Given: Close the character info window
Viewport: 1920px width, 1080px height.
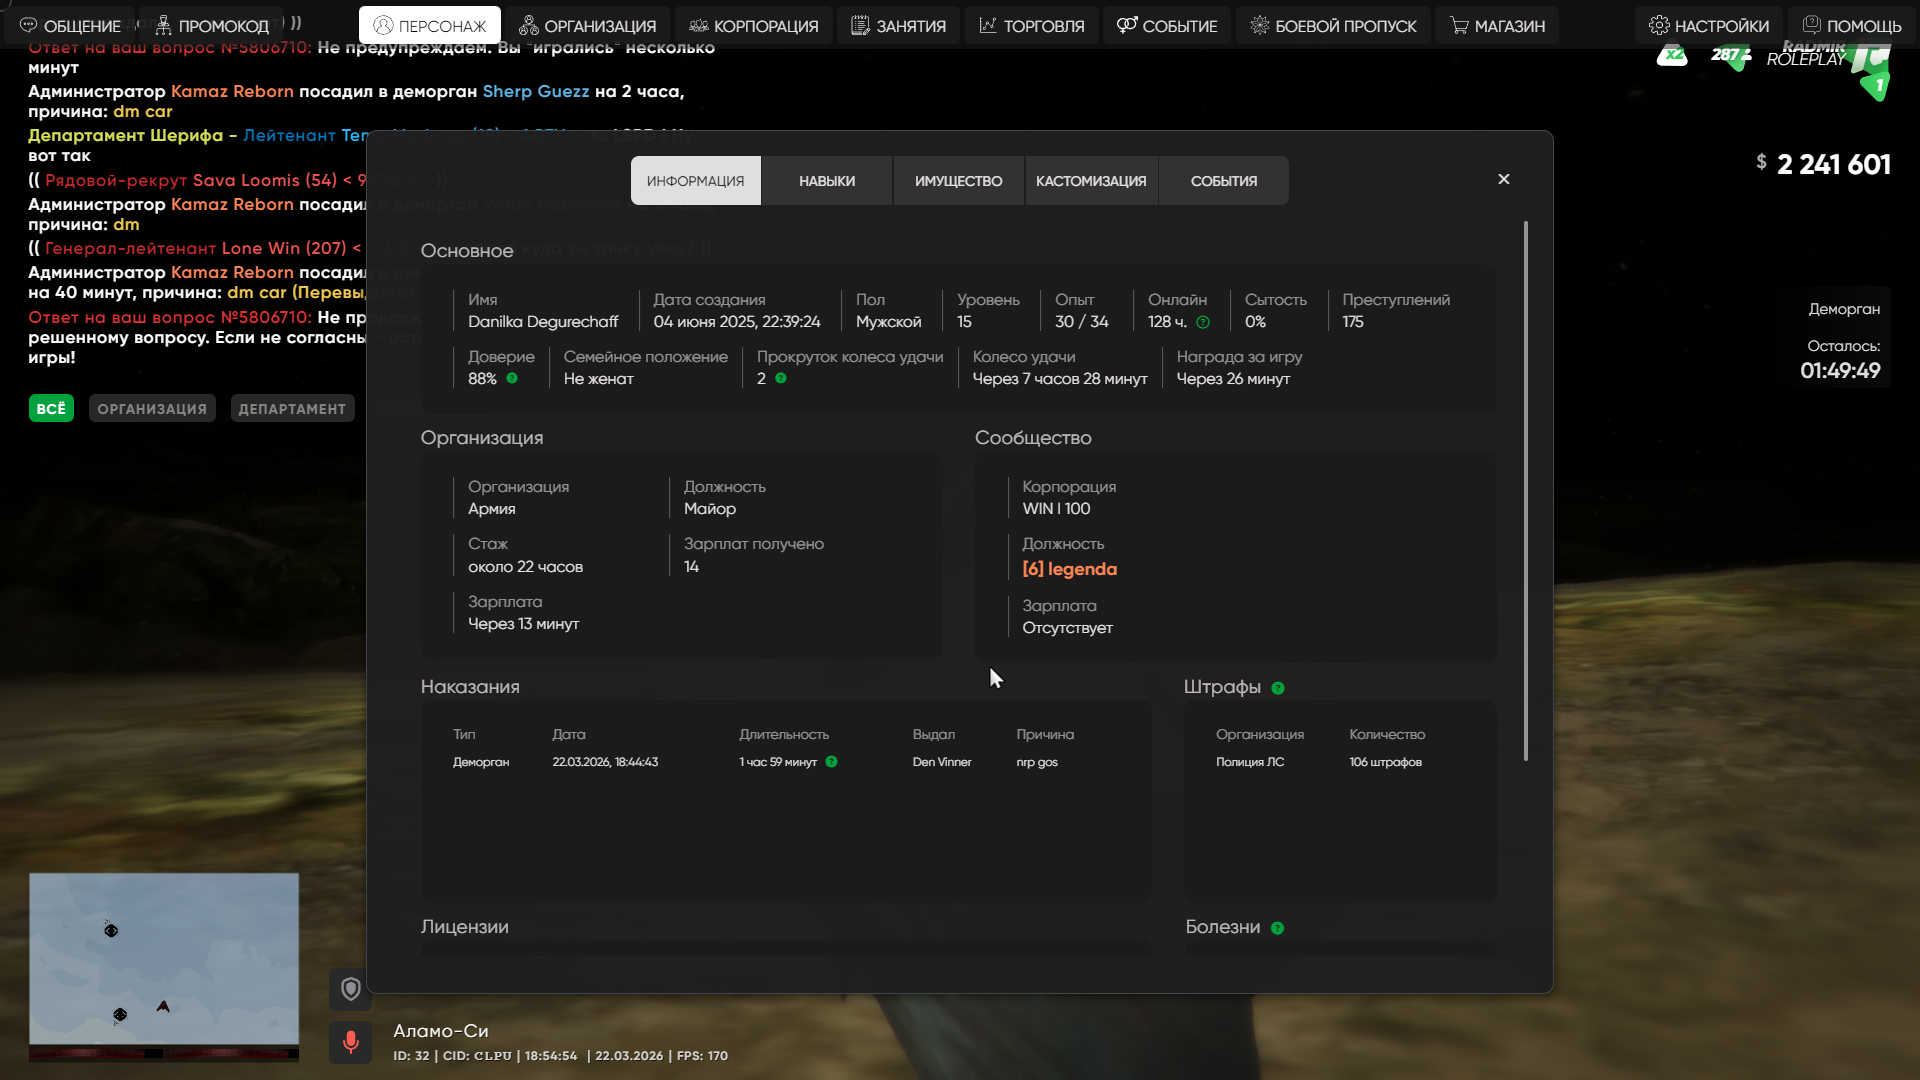Looking at the screenshot, I should 1504,179.
